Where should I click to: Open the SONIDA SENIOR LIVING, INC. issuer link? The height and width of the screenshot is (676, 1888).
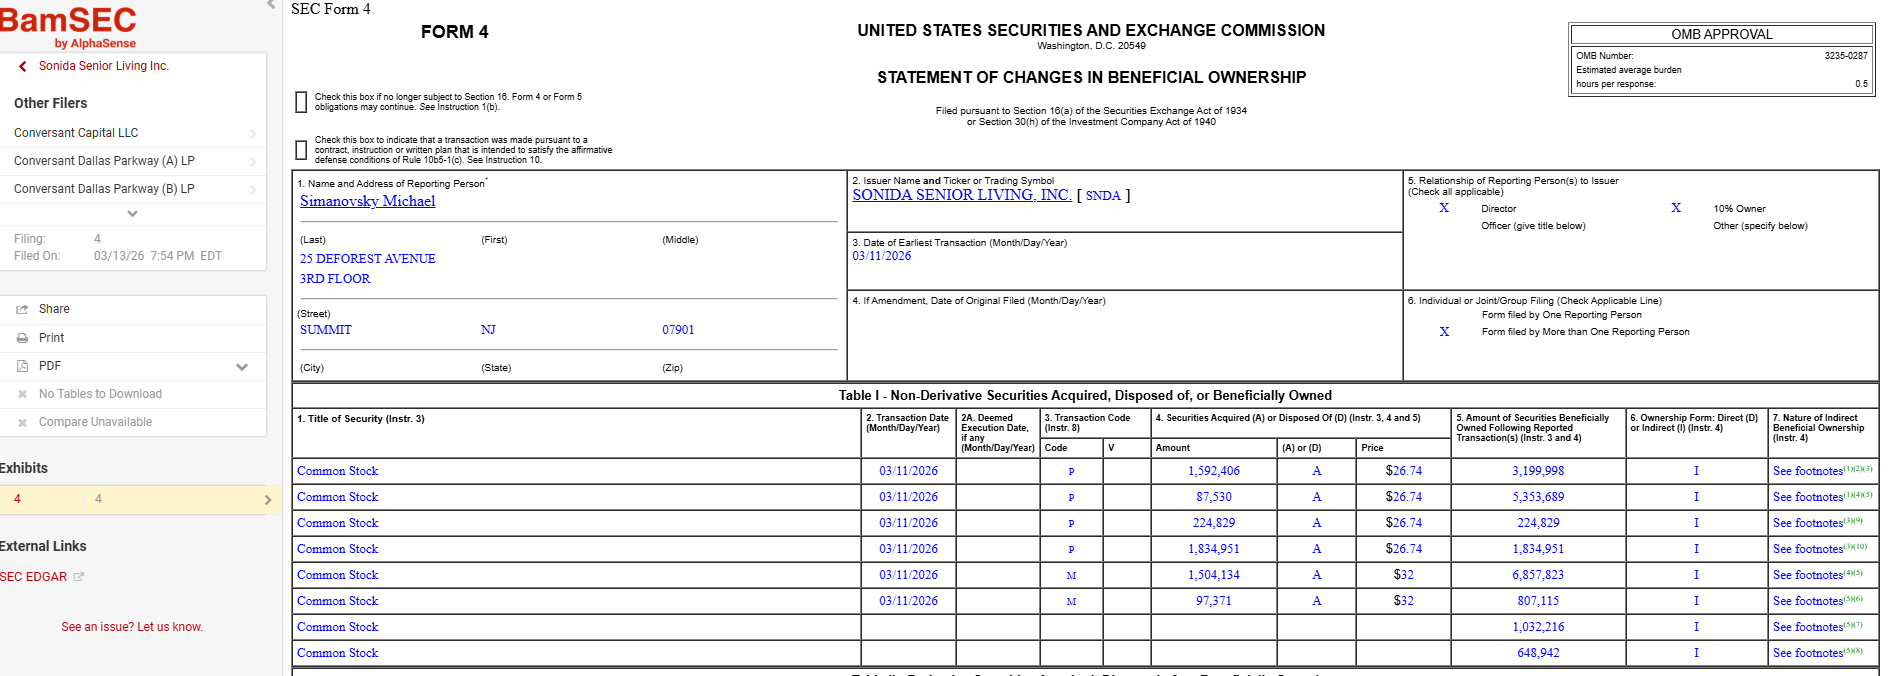coord(961,195)
